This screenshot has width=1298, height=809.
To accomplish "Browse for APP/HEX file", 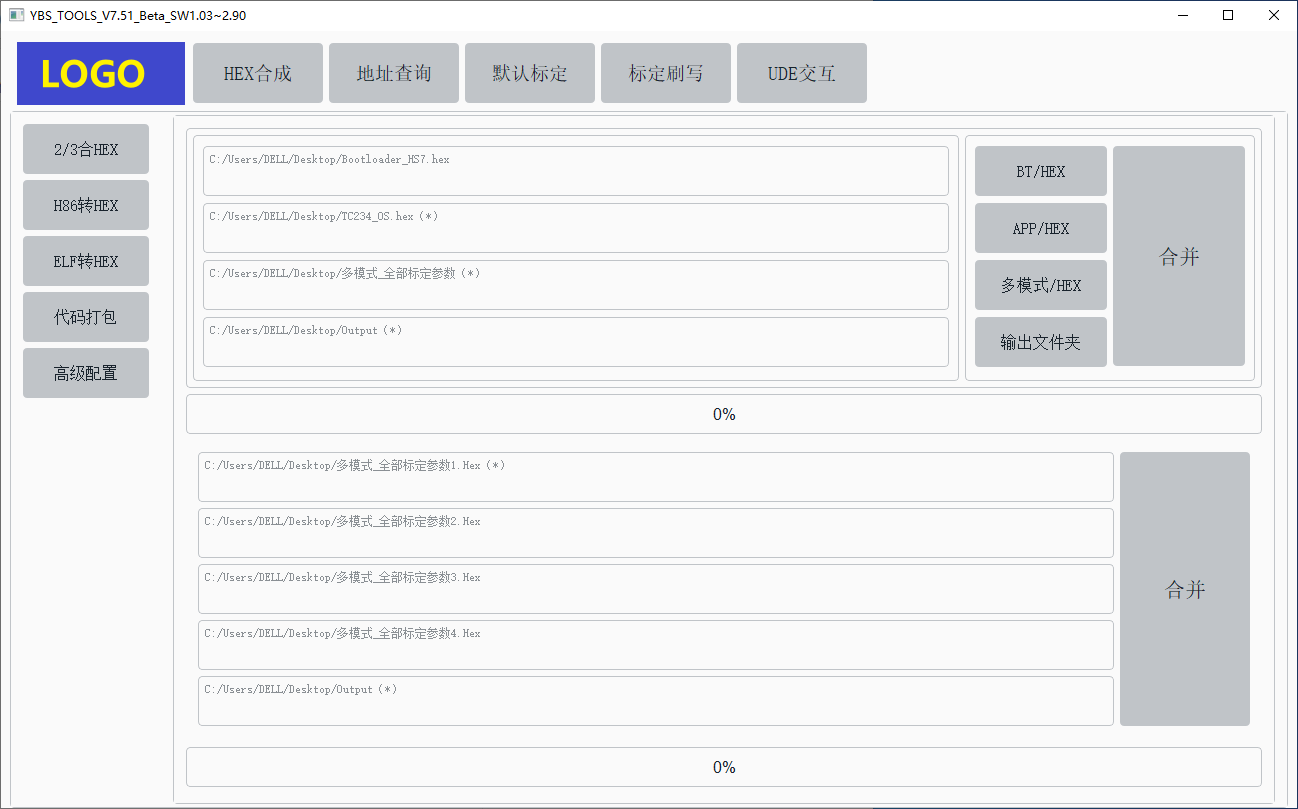I will 1041,228.
